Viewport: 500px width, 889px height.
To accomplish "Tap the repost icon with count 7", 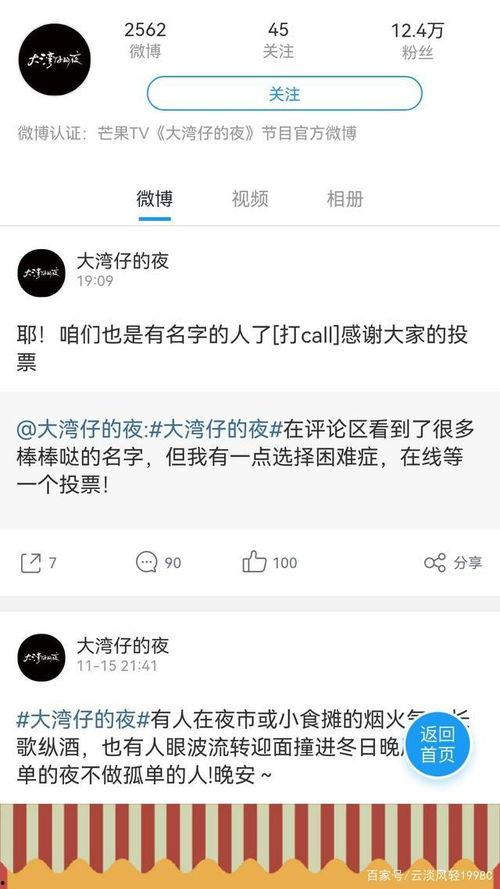I will [x=31, y=563].
